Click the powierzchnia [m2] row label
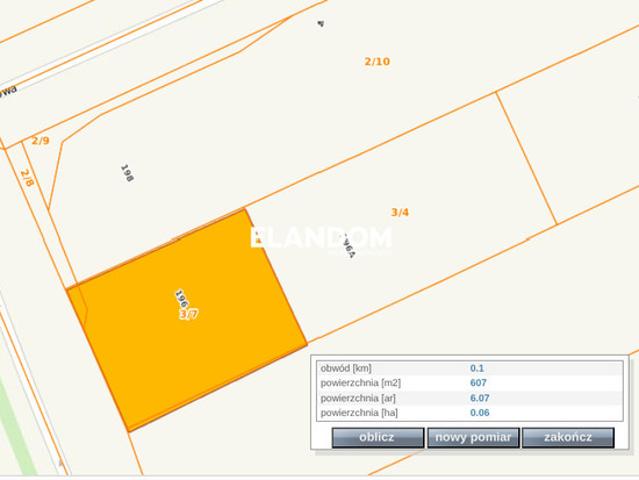Image resolution: width=639 pixels, height=480 pixels. (361, 383)
